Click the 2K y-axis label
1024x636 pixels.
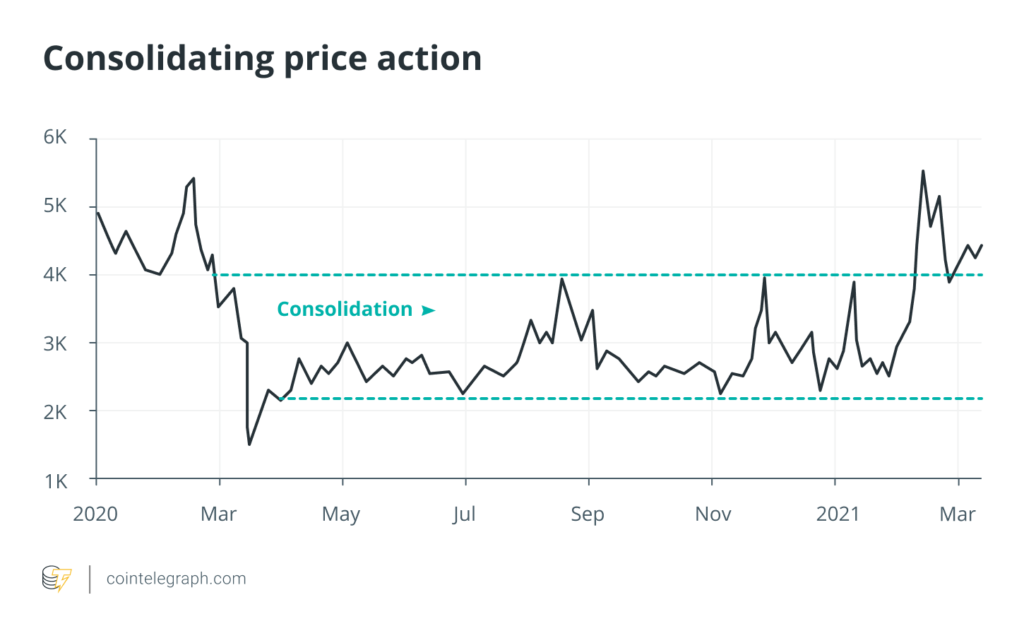pyautogui.click(x=54, y=411)
